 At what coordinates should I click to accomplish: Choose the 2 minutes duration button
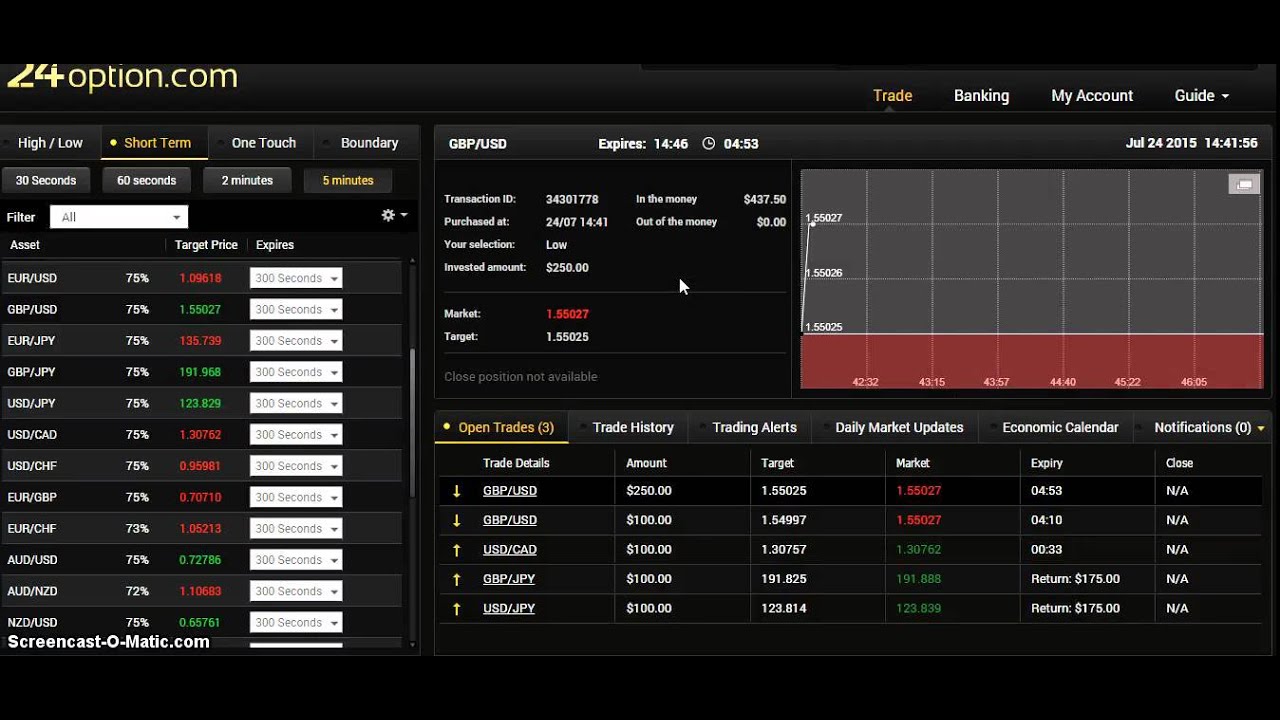point(247,181)
